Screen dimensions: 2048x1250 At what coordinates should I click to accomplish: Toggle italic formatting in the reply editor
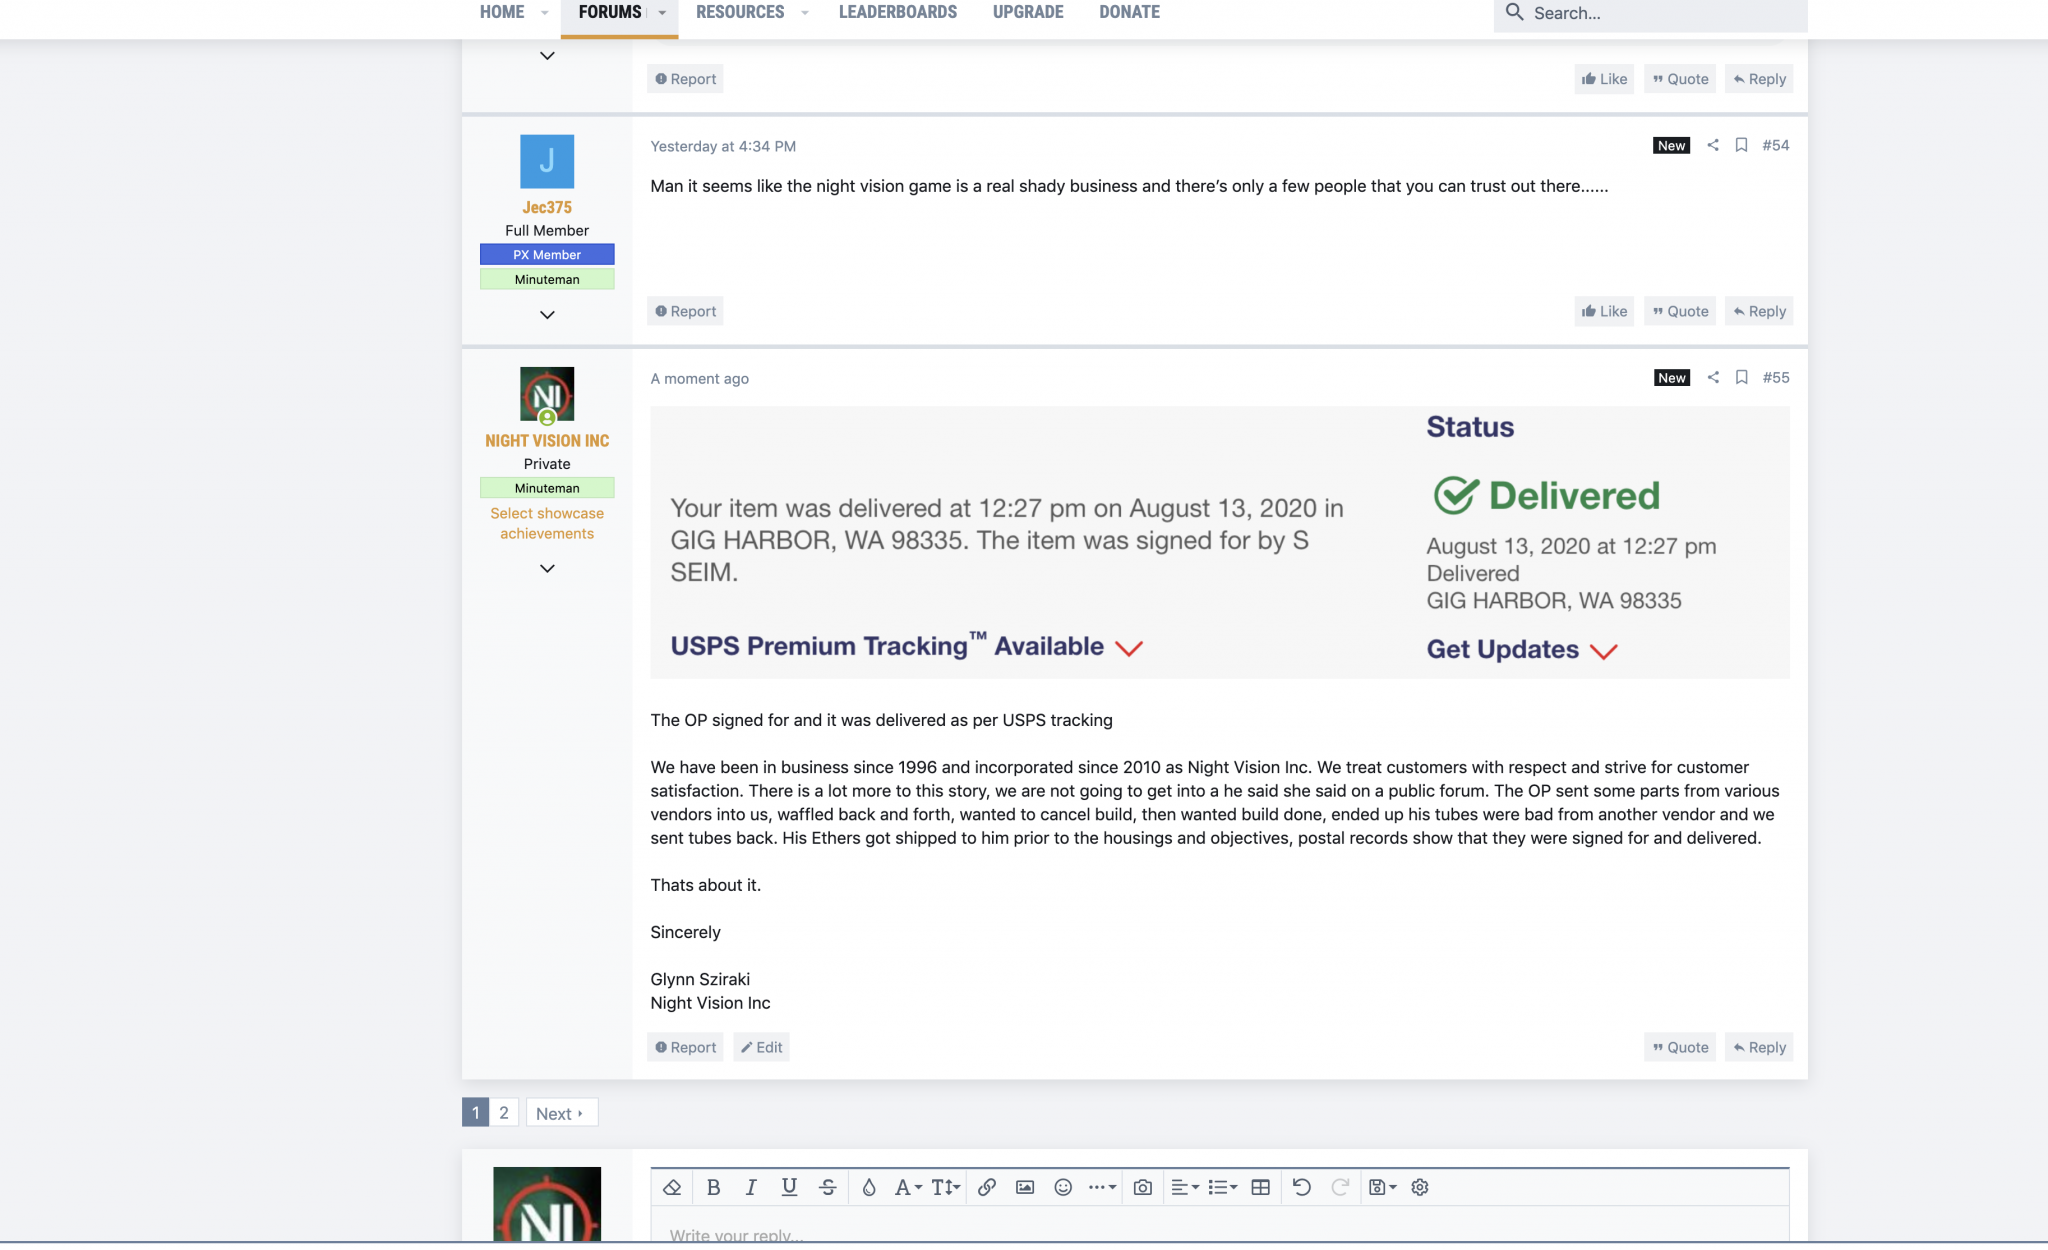point(751,1187)
